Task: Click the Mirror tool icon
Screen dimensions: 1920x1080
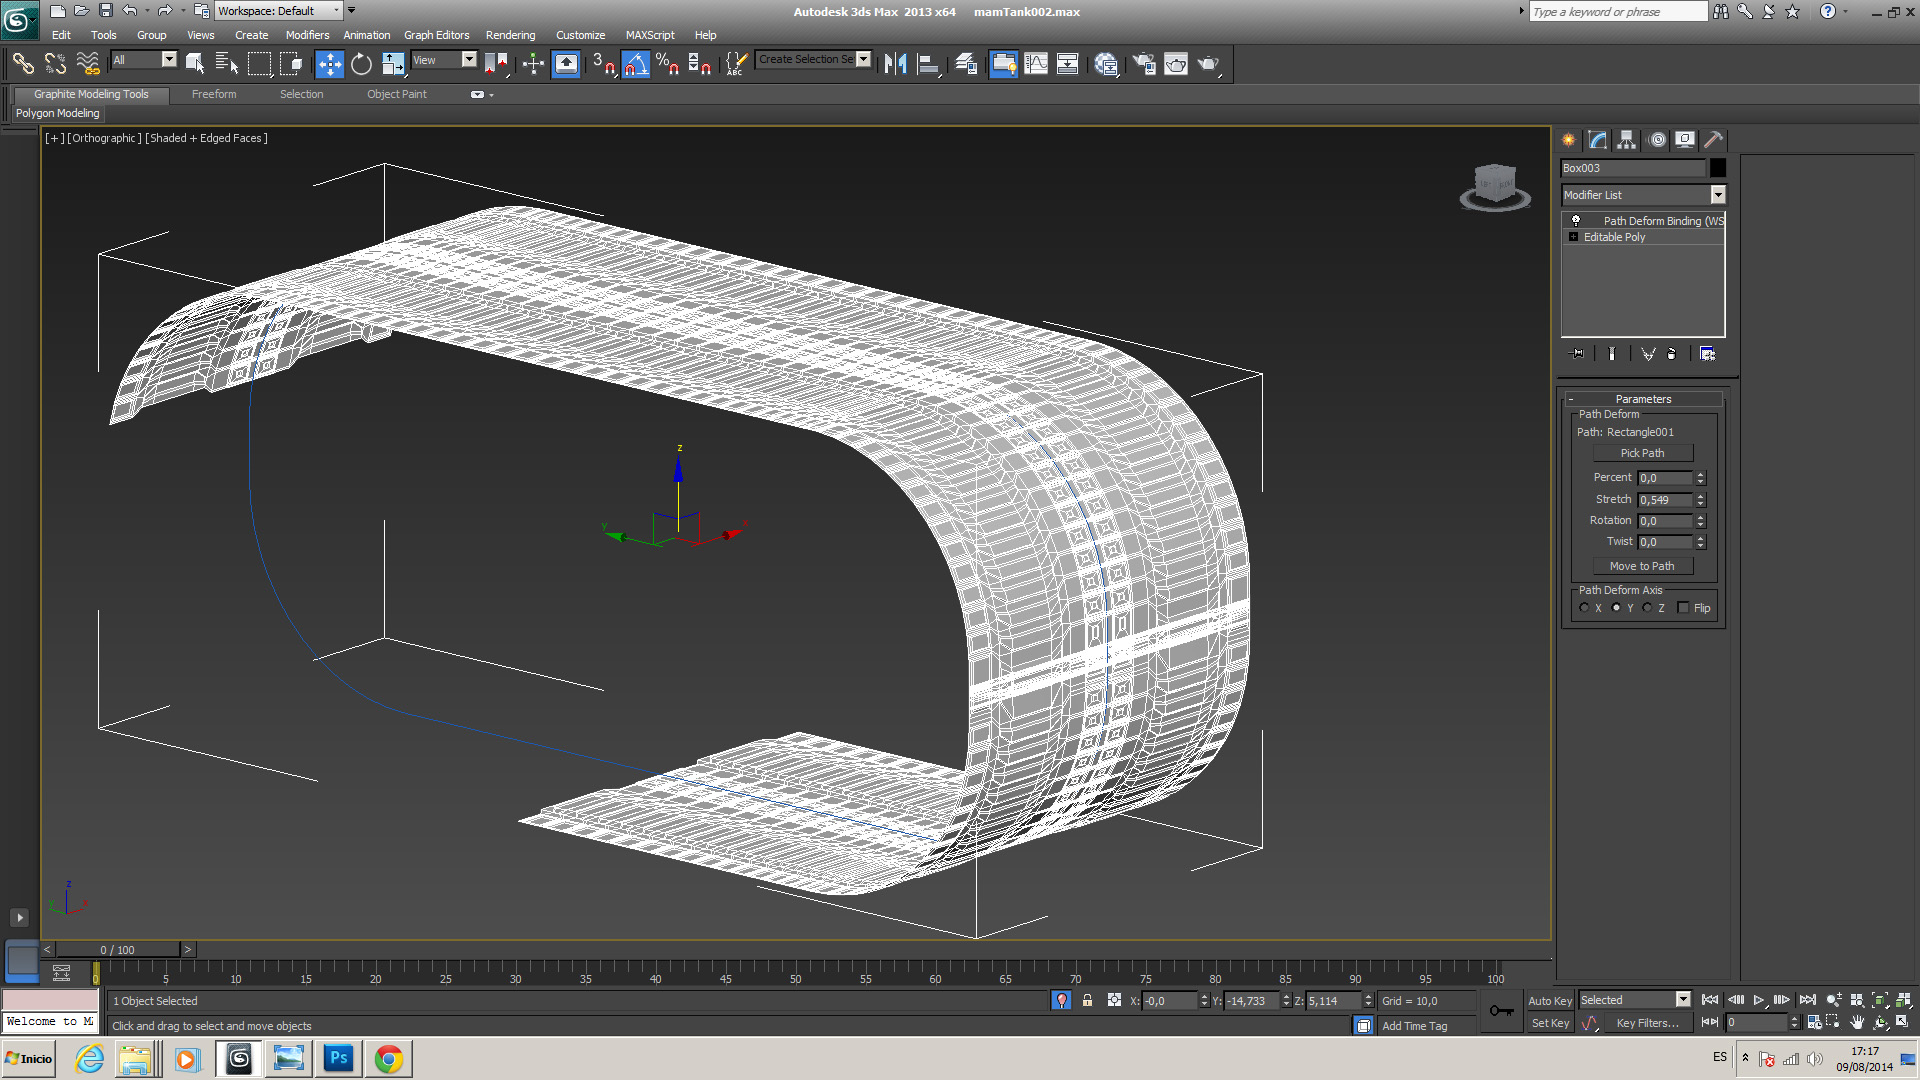Action: coord(895,64)
